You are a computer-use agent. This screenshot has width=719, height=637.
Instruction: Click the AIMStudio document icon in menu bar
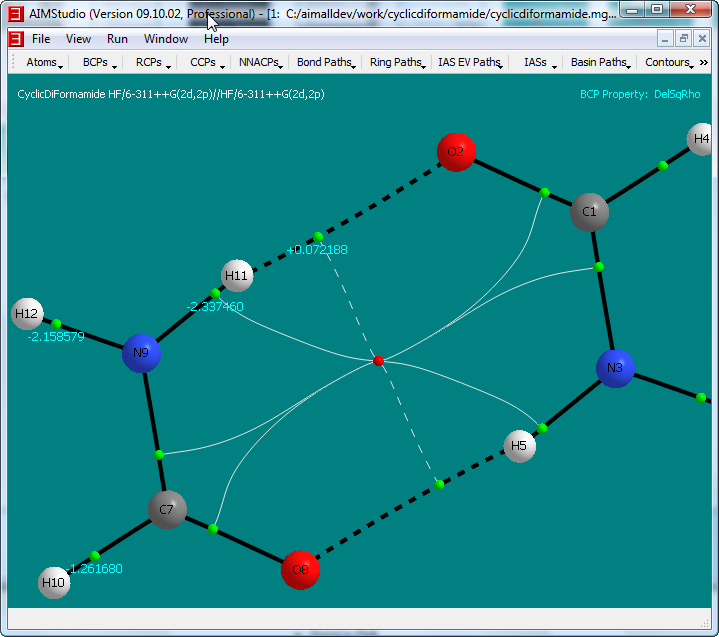click(15, 39)
